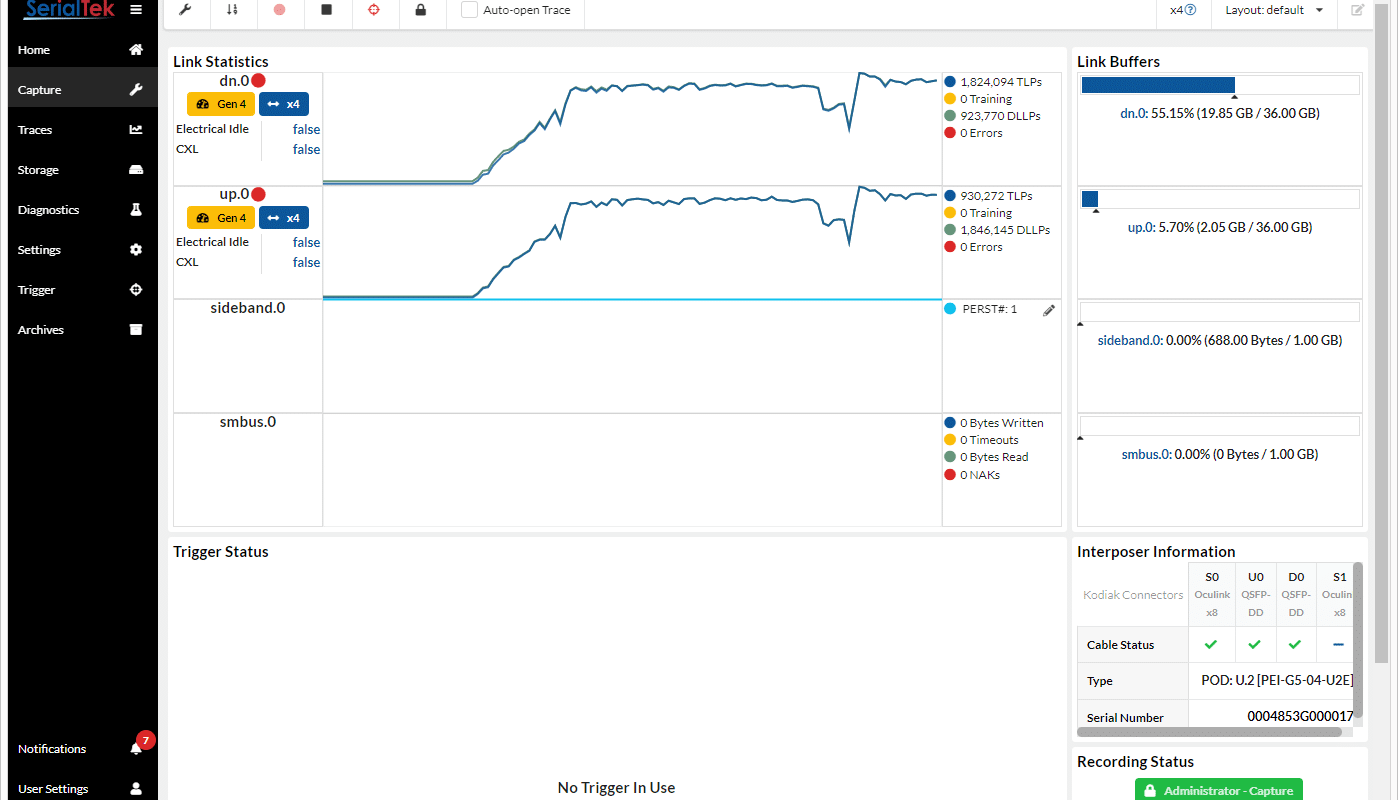
Task: Open the hamburger menu next to SerialTek
Action: tap(136, 10)
